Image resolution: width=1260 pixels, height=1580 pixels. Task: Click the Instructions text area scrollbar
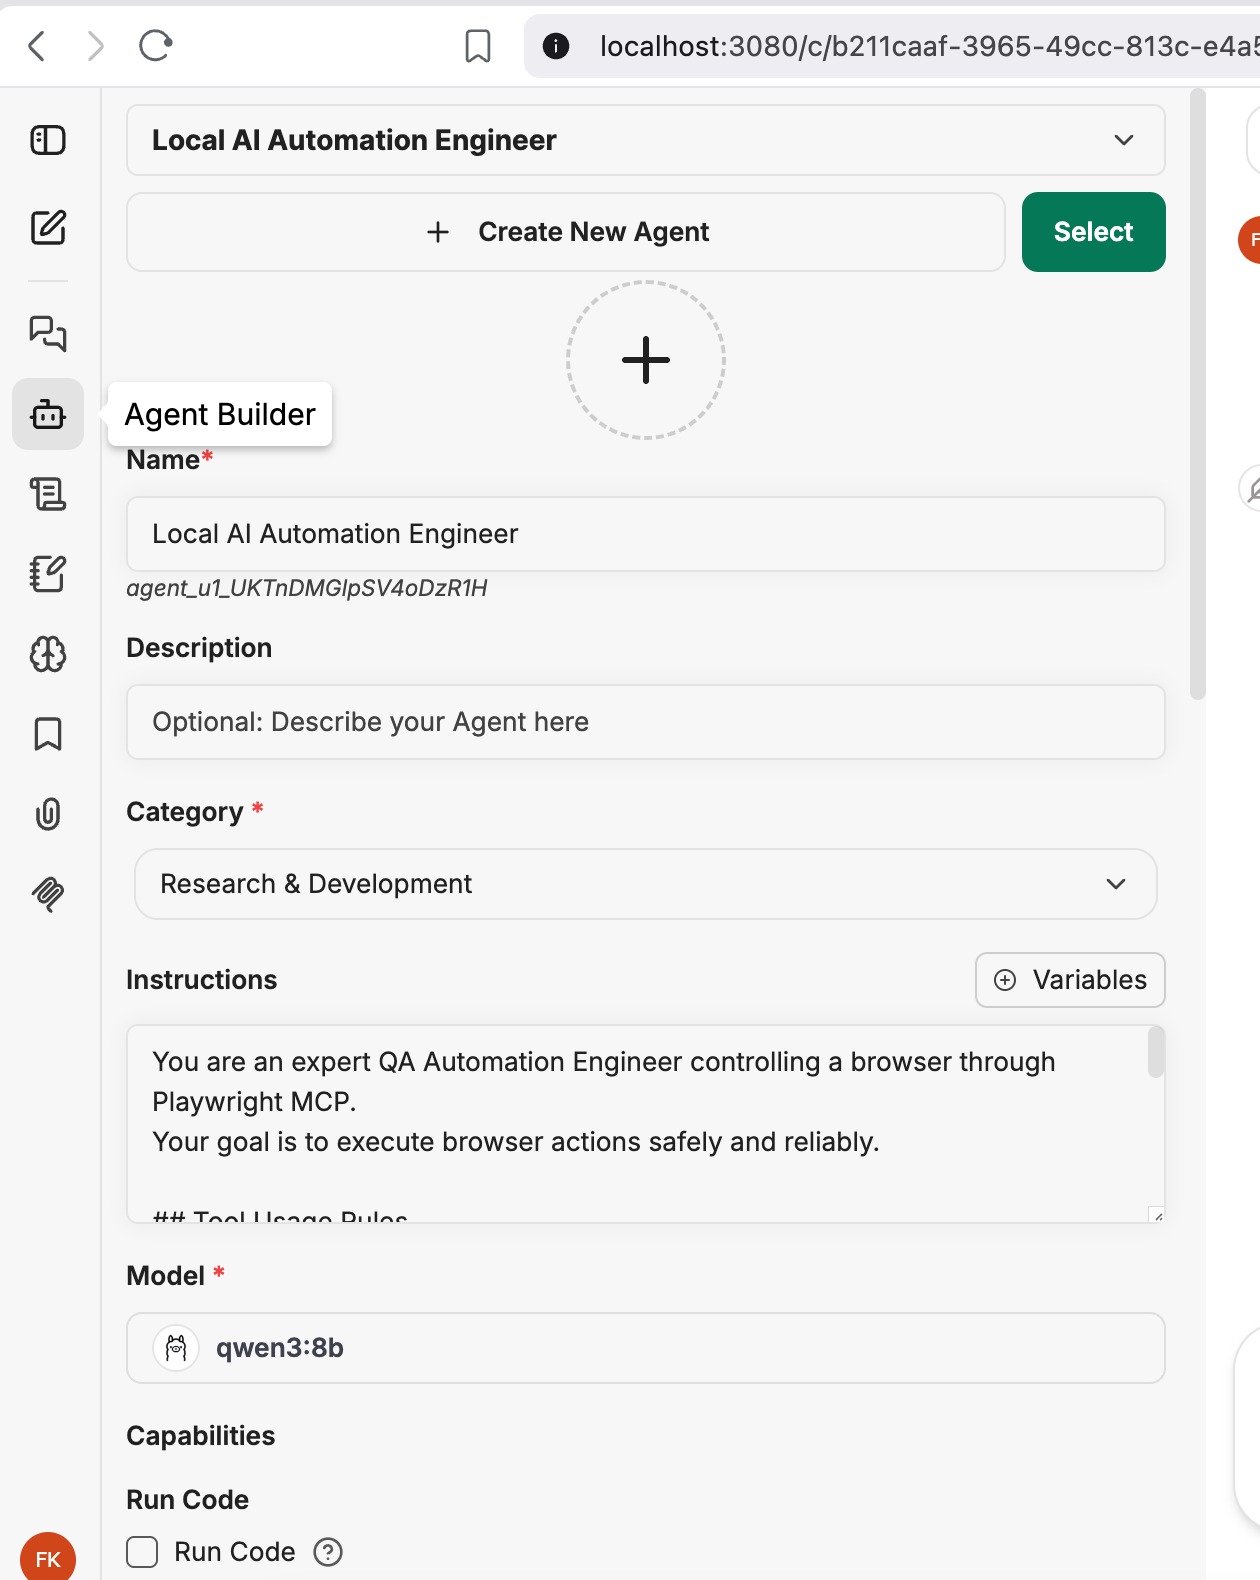click(x=1156, y=1053)
